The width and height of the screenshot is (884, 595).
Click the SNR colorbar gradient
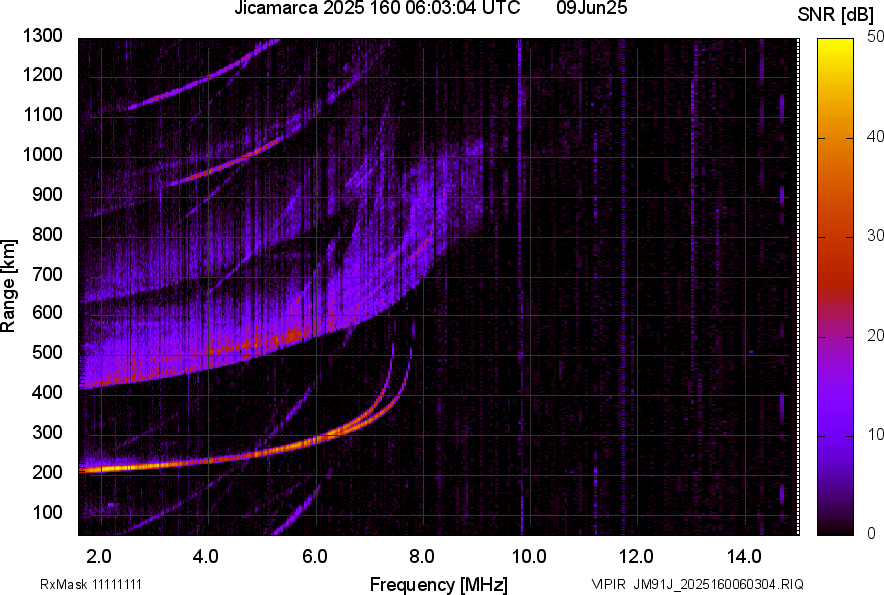click(835, 287)
